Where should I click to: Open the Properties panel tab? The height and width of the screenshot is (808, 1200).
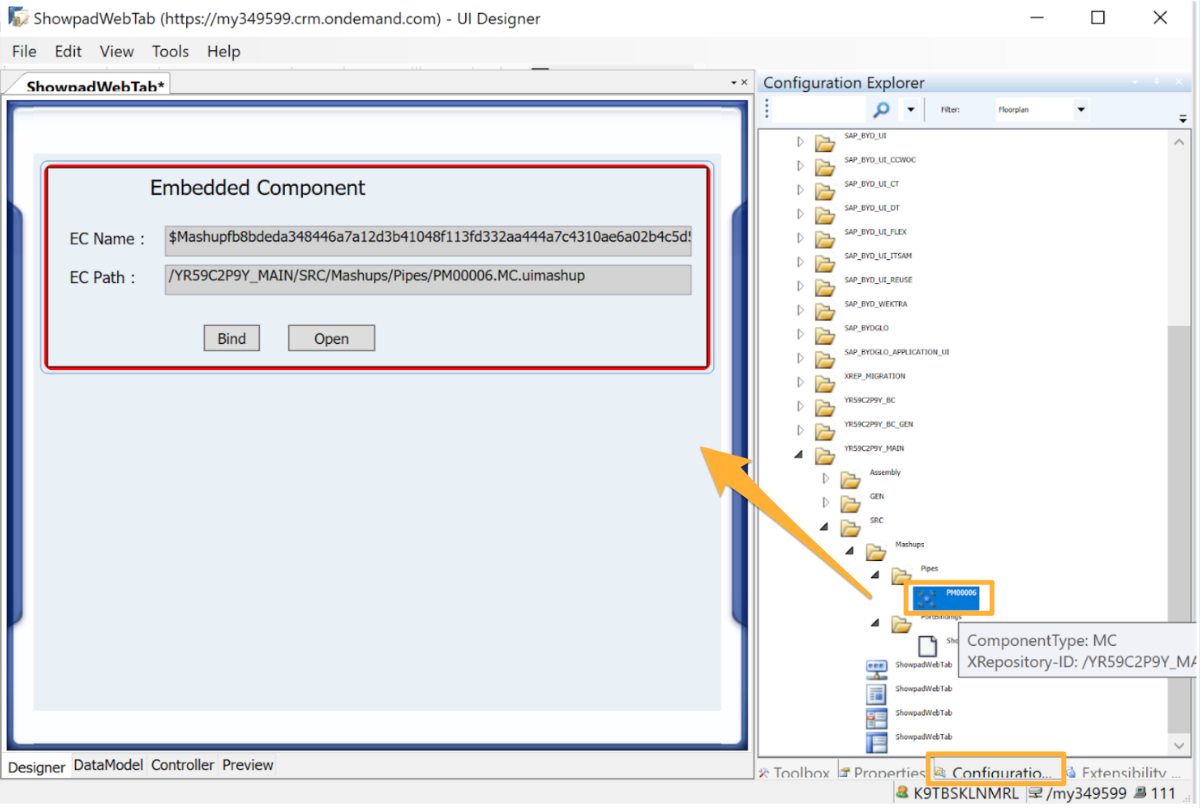pyautogui.click(x=883, y=773)
